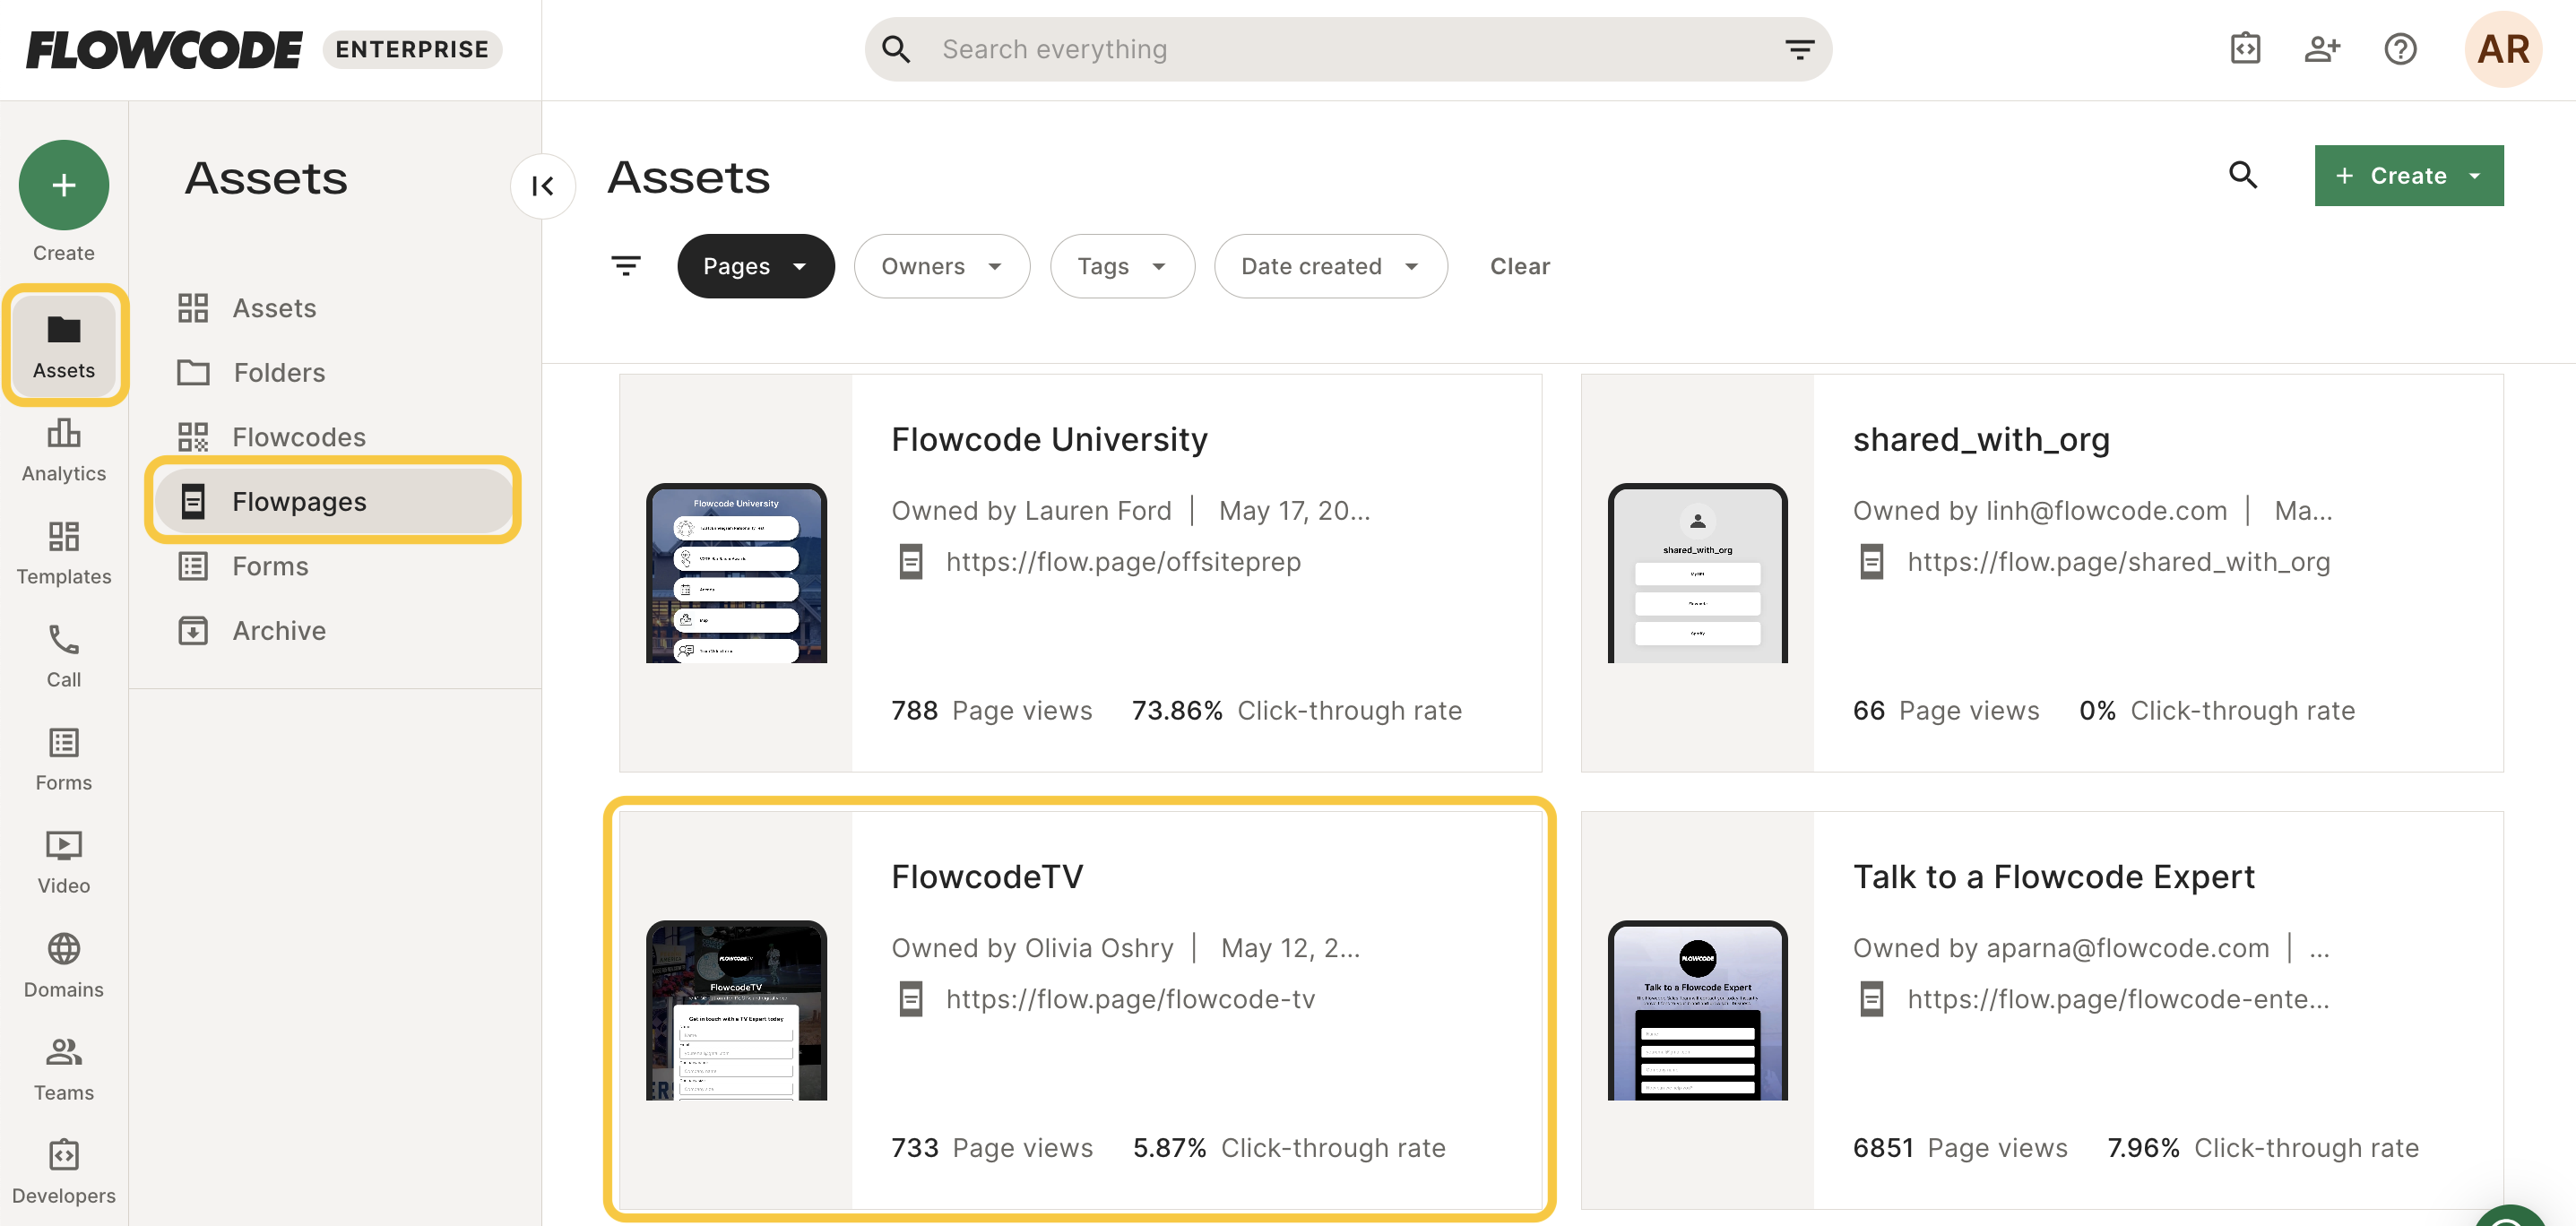Open Video in the left rail
Screen dimensions: 2576x1226
(64, 862)
